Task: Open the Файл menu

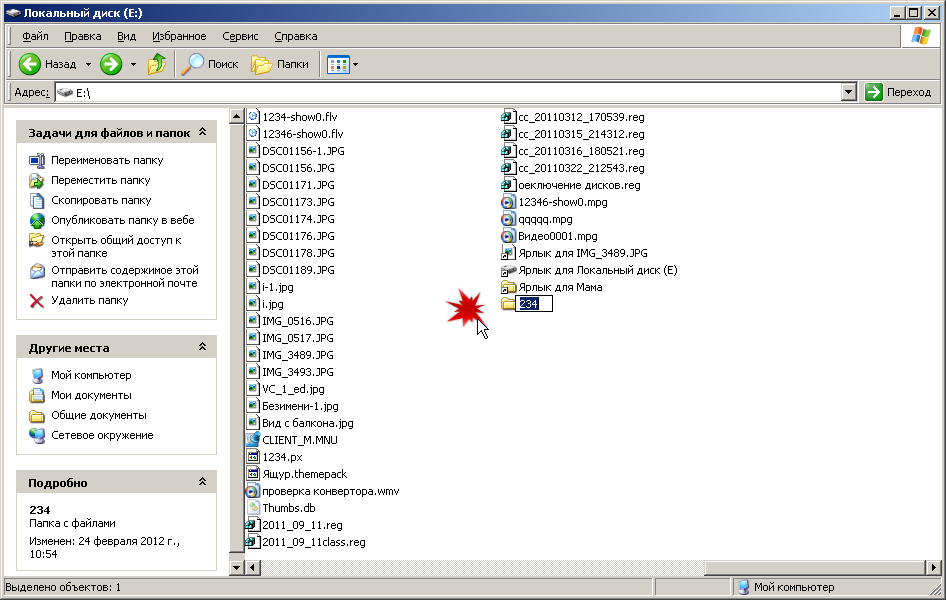Action: (36, 36)
